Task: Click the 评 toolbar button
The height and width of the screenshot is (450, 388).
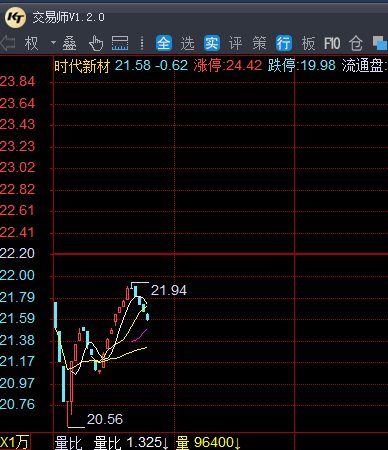Action: pos(236,44)
